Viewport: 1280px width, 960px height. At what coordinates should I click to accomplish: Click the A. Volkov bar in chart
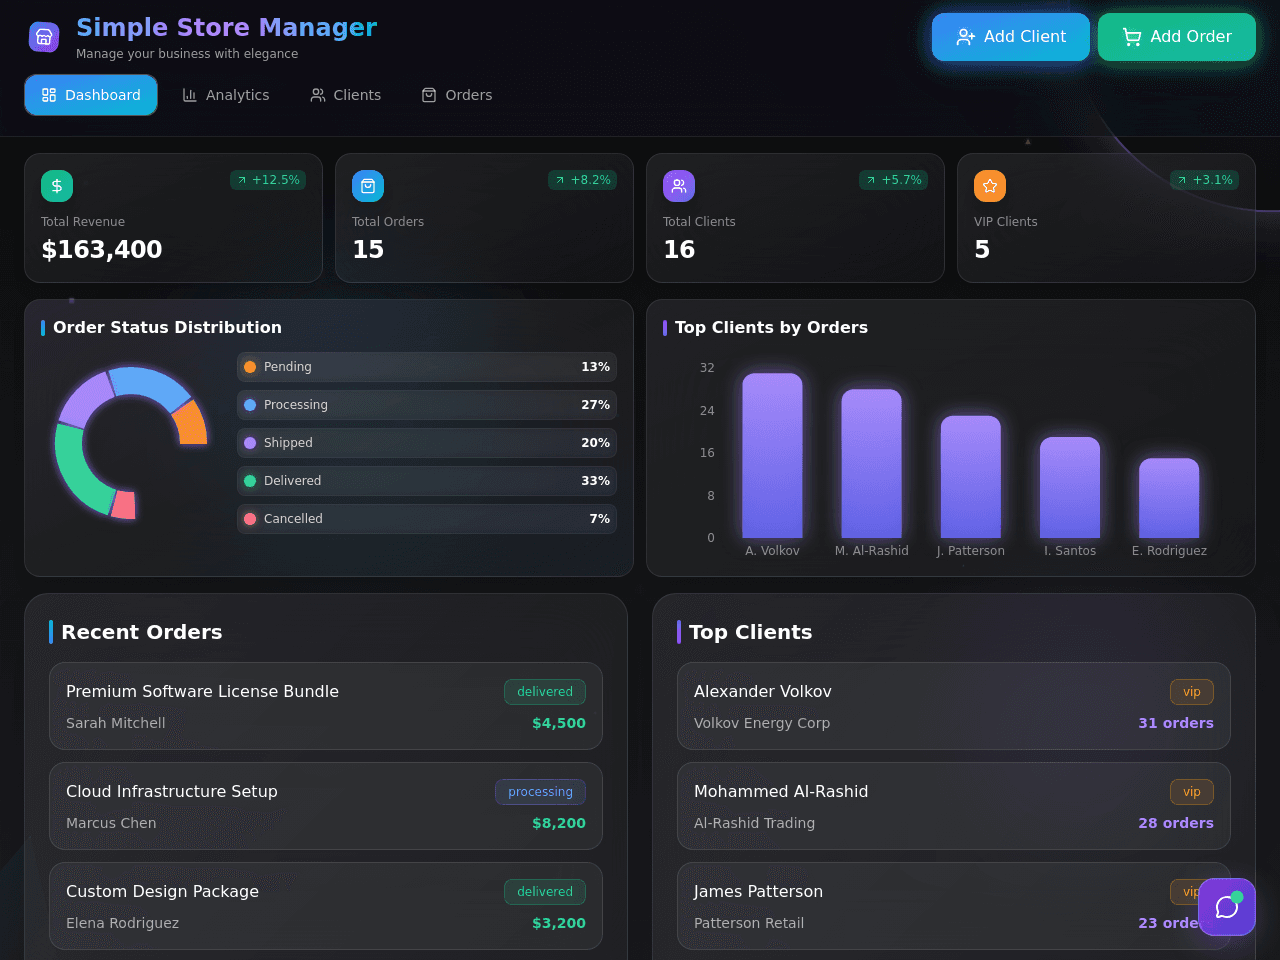pyautogui.click(x=772, y=455)
